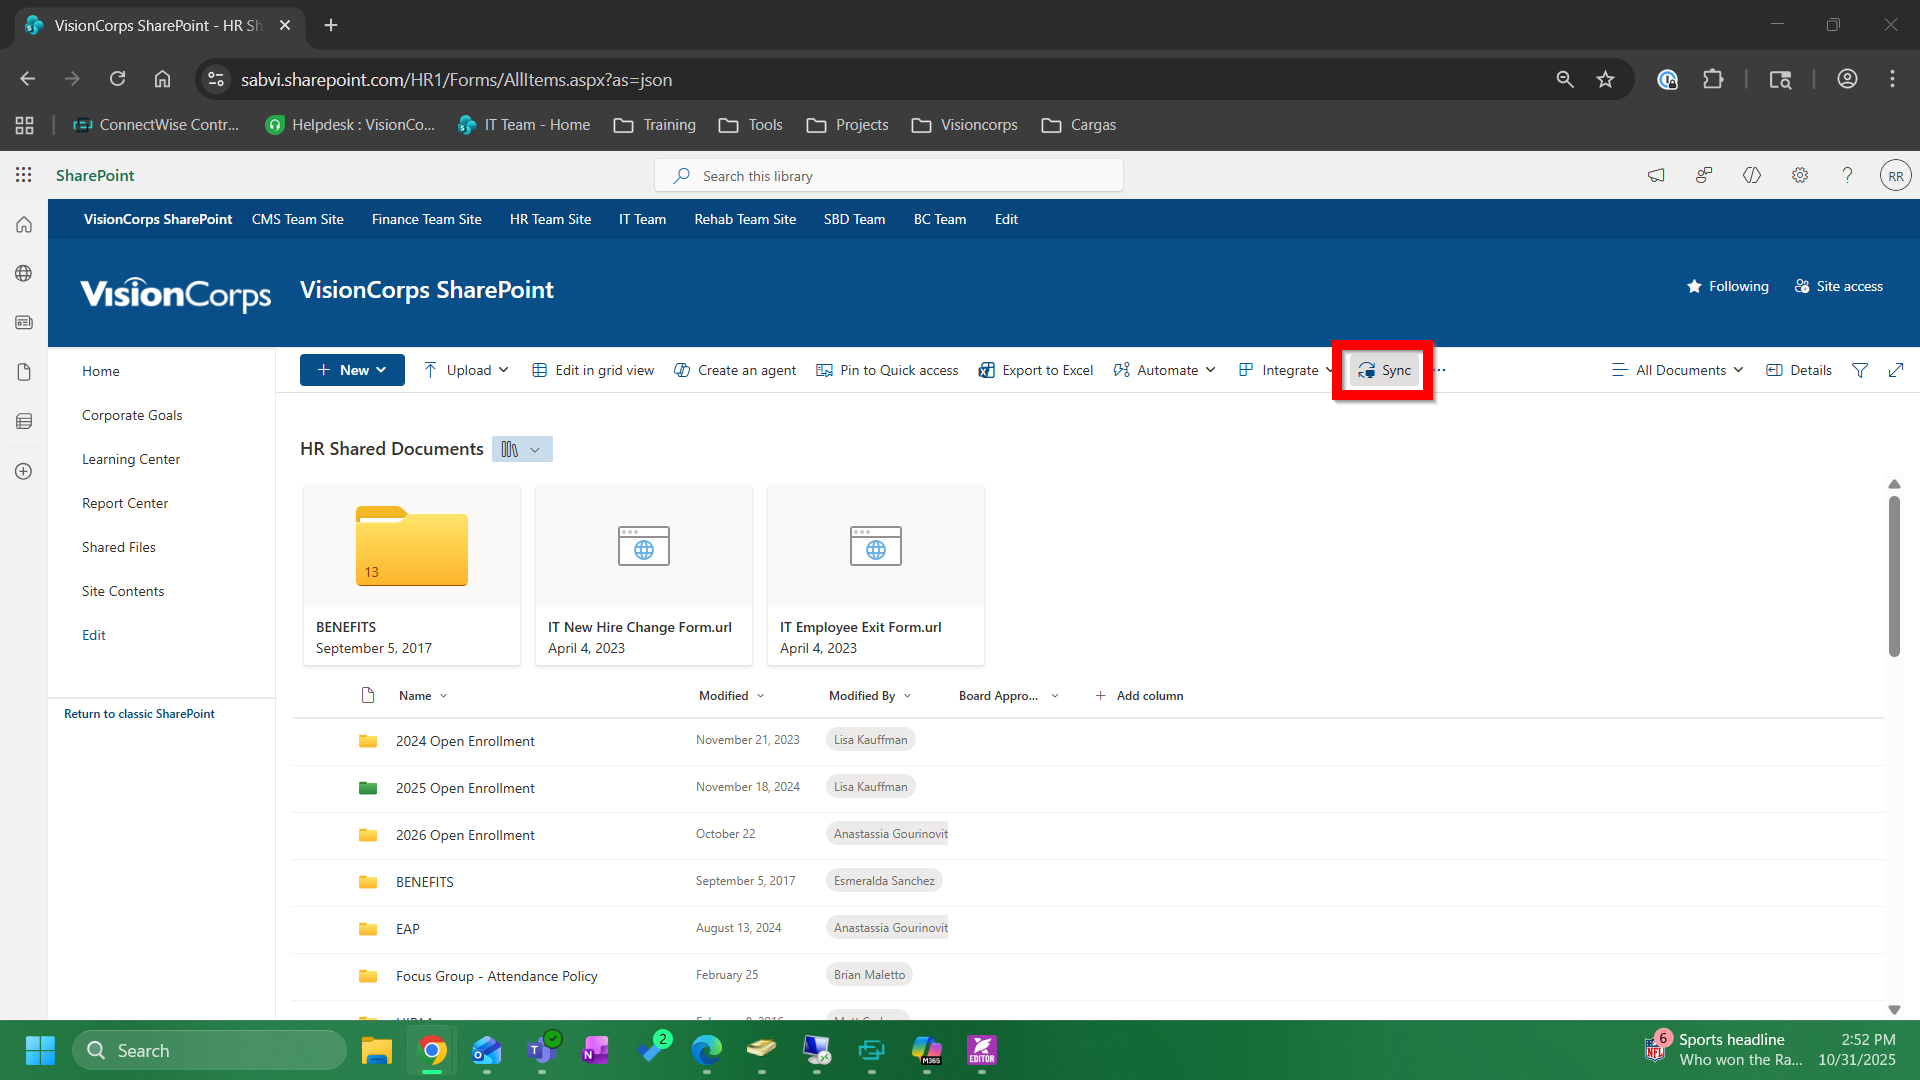Click the Sync icon to sync the library

tap(1367, 369)
